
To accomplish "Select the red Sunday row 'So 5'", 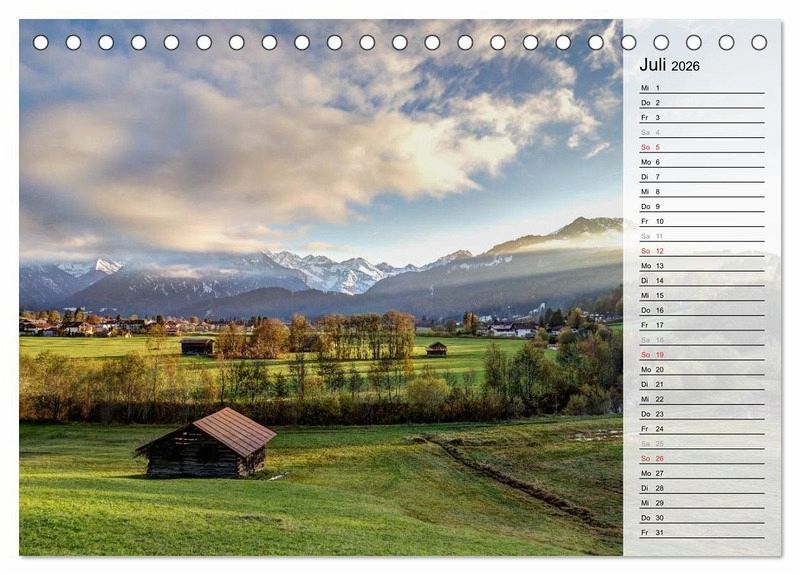I will pyautogui.click(x=700, y=147).
